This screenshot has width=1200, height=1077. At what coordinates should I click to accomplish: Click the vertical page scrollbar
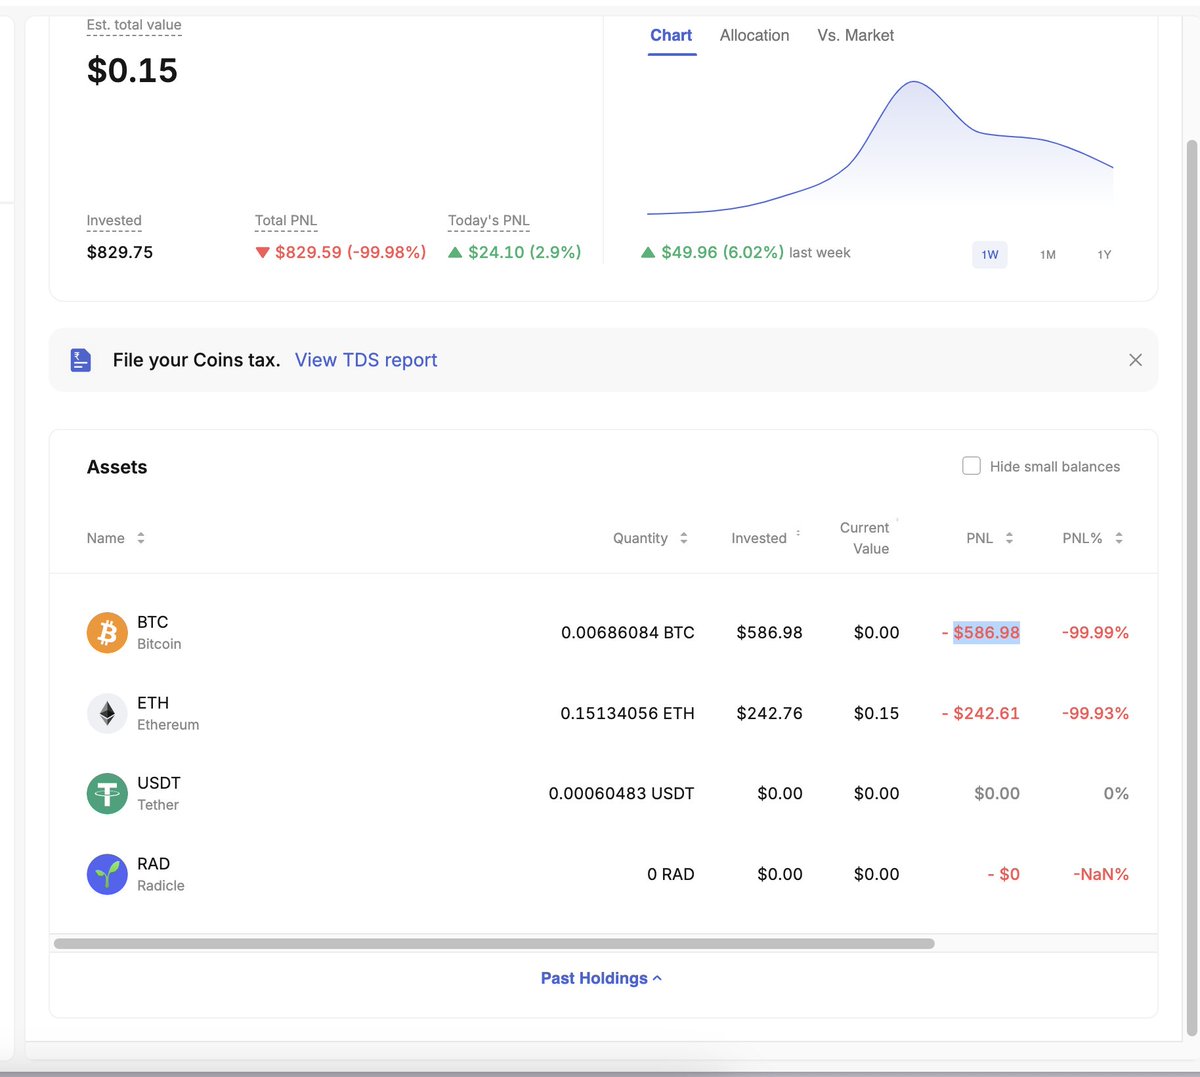(x=1191, y=588)
